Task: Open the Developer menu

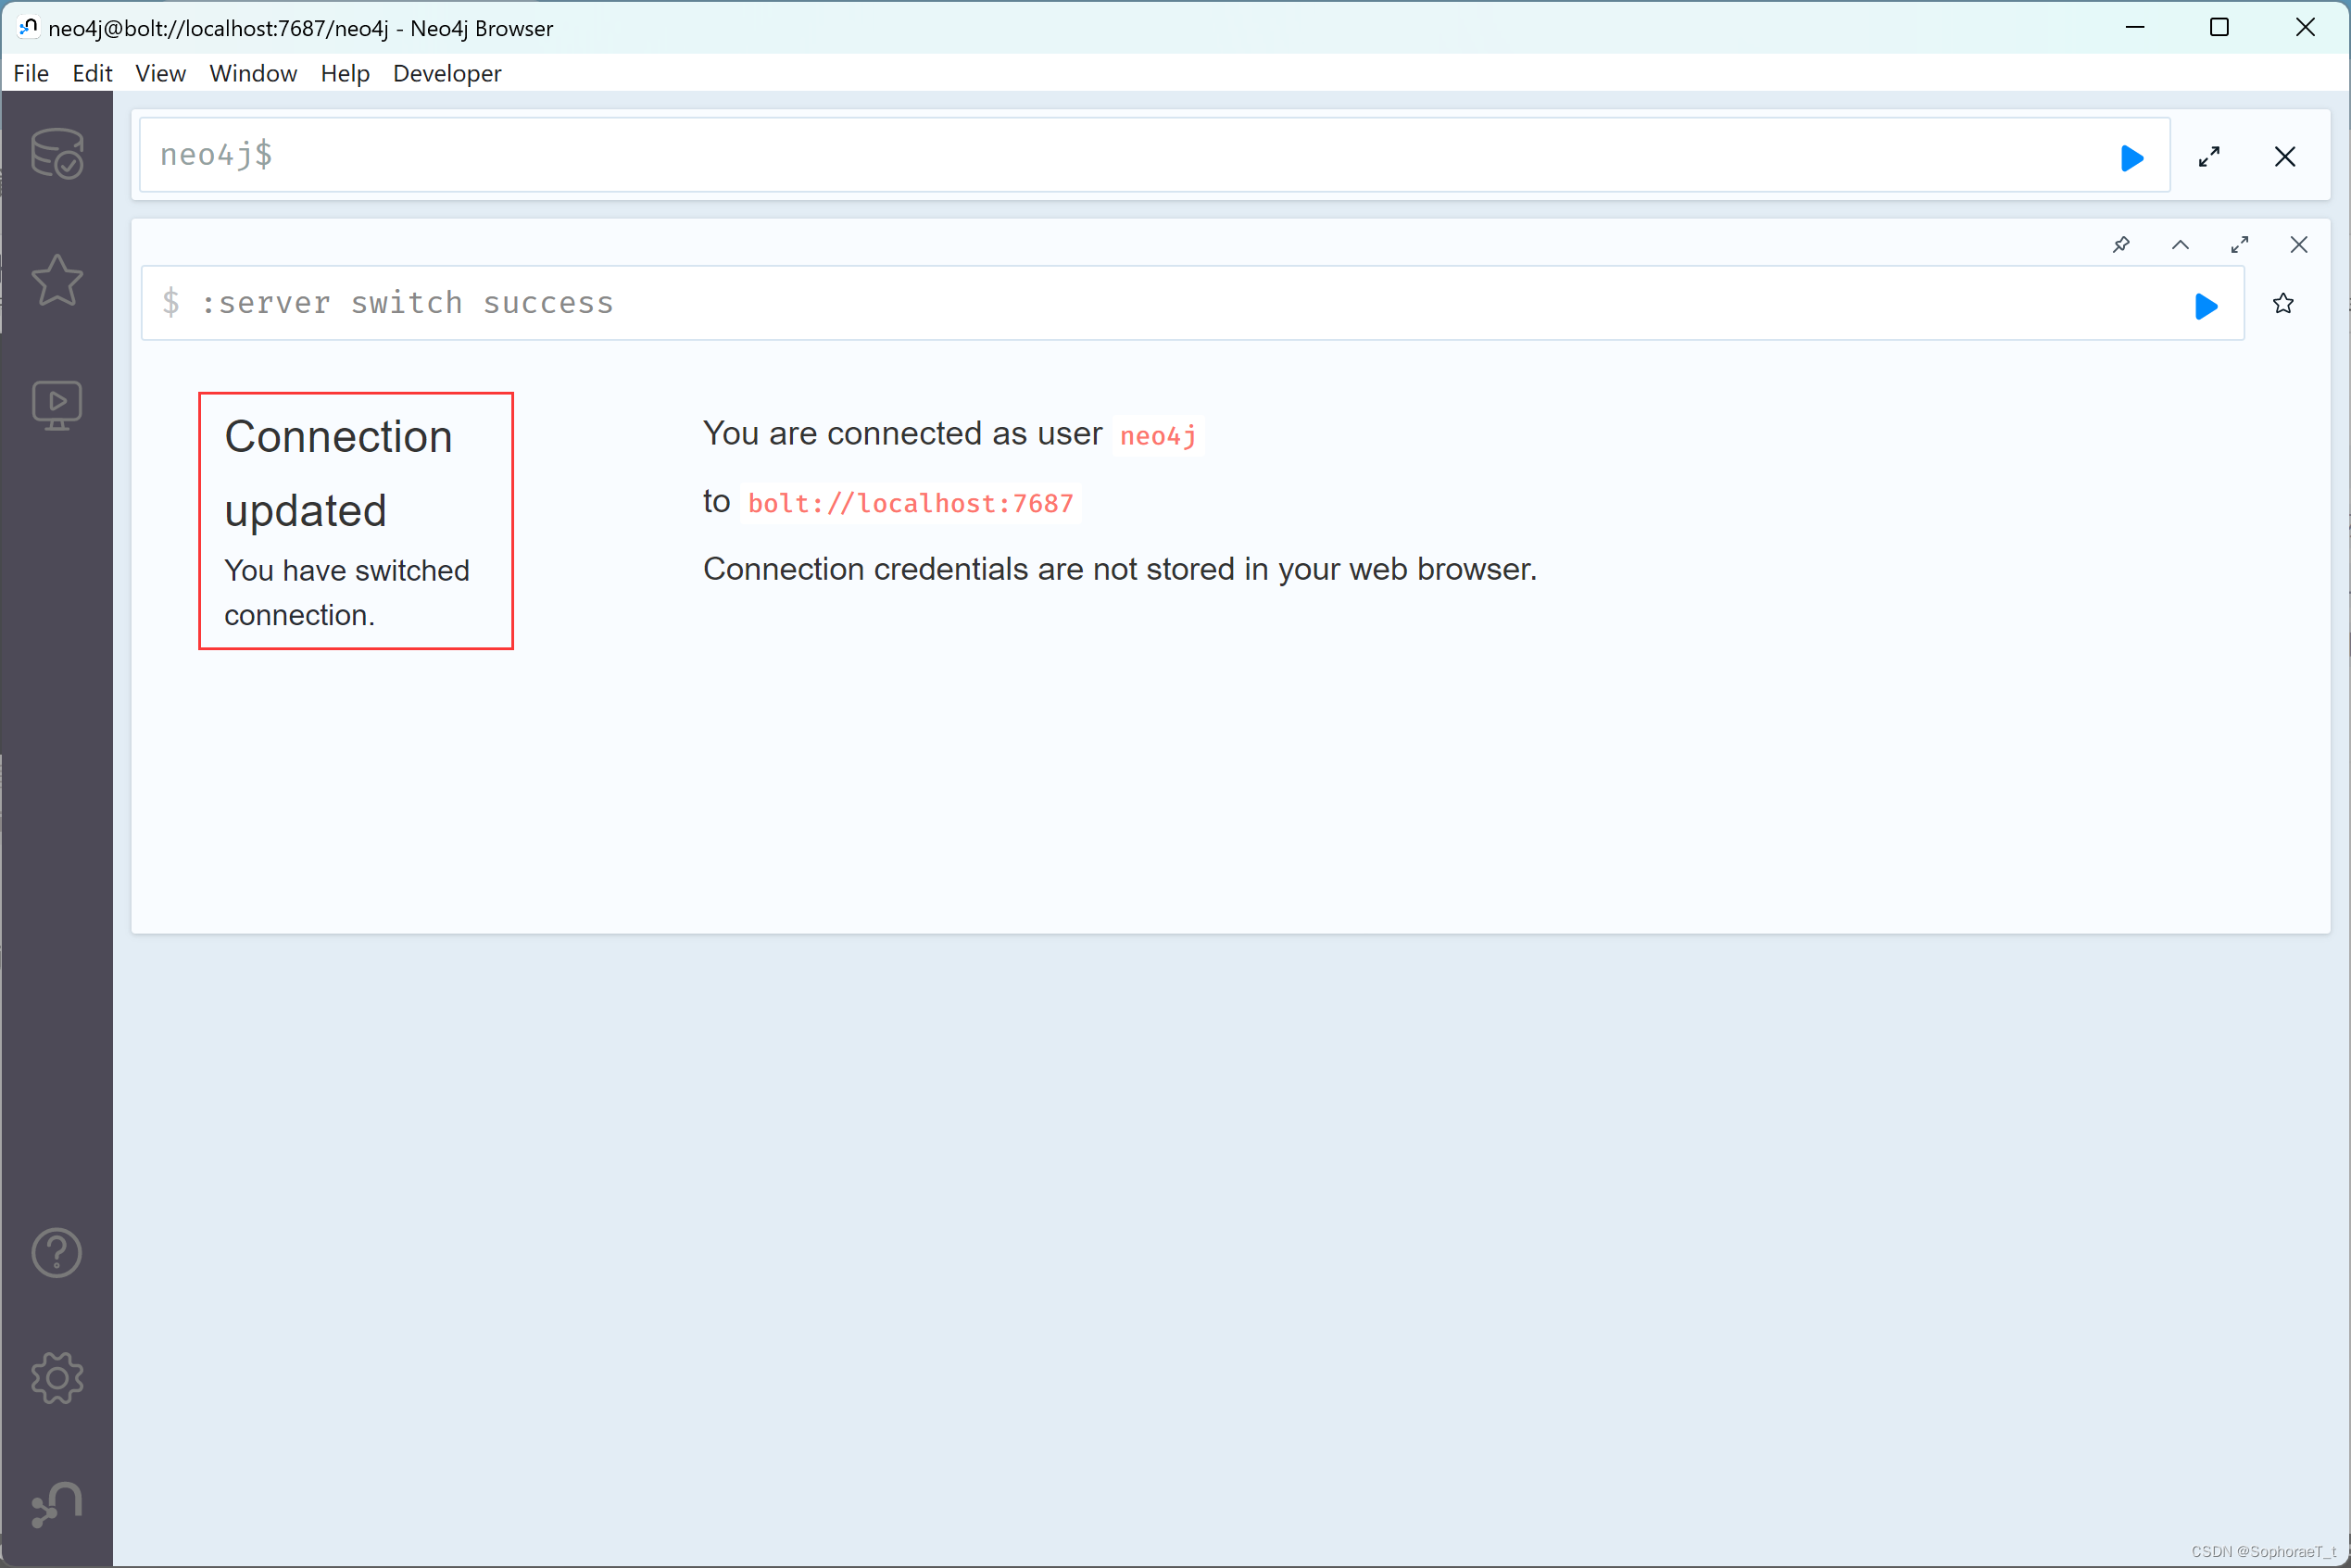Action: [446, 73]
